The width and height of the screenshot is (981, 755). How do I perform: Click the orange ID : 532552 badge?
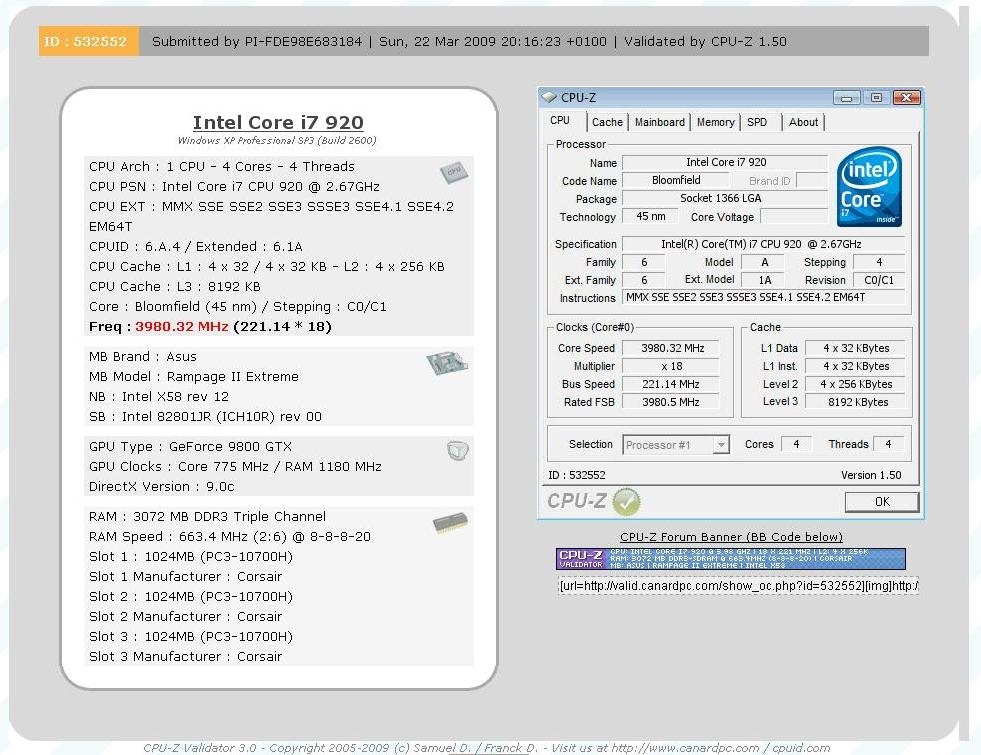[88, 41]
